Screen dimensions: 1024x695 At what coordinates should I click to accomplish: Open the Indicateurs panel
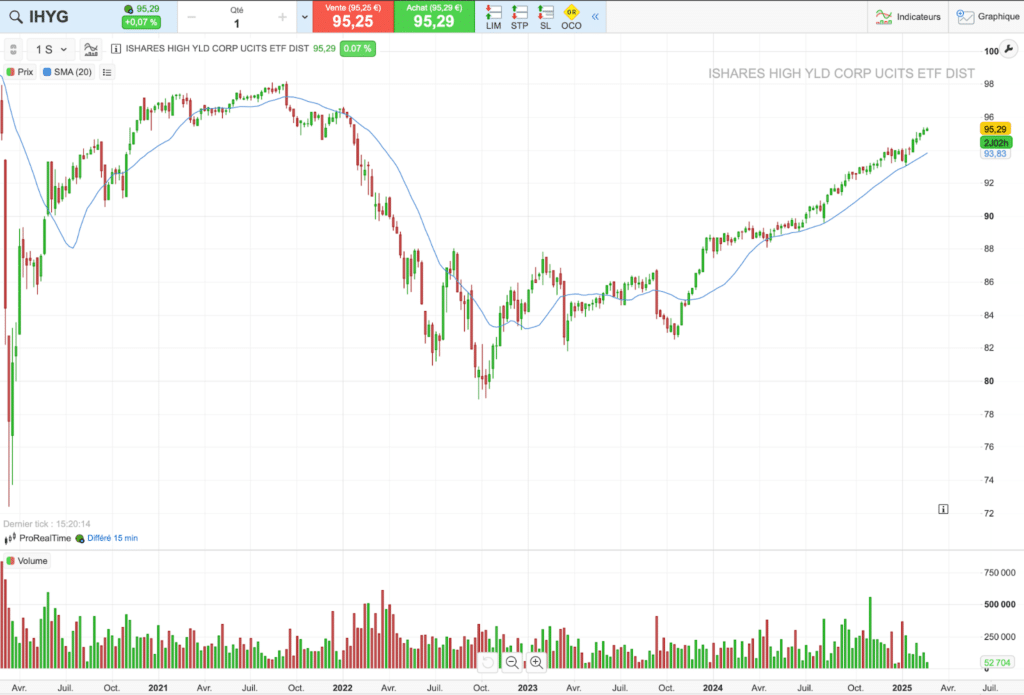[908, 17]
